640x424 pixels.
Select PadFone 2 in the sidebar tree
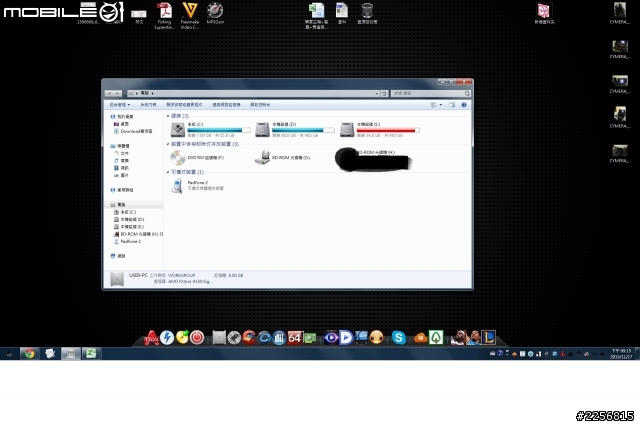point(127,242)
